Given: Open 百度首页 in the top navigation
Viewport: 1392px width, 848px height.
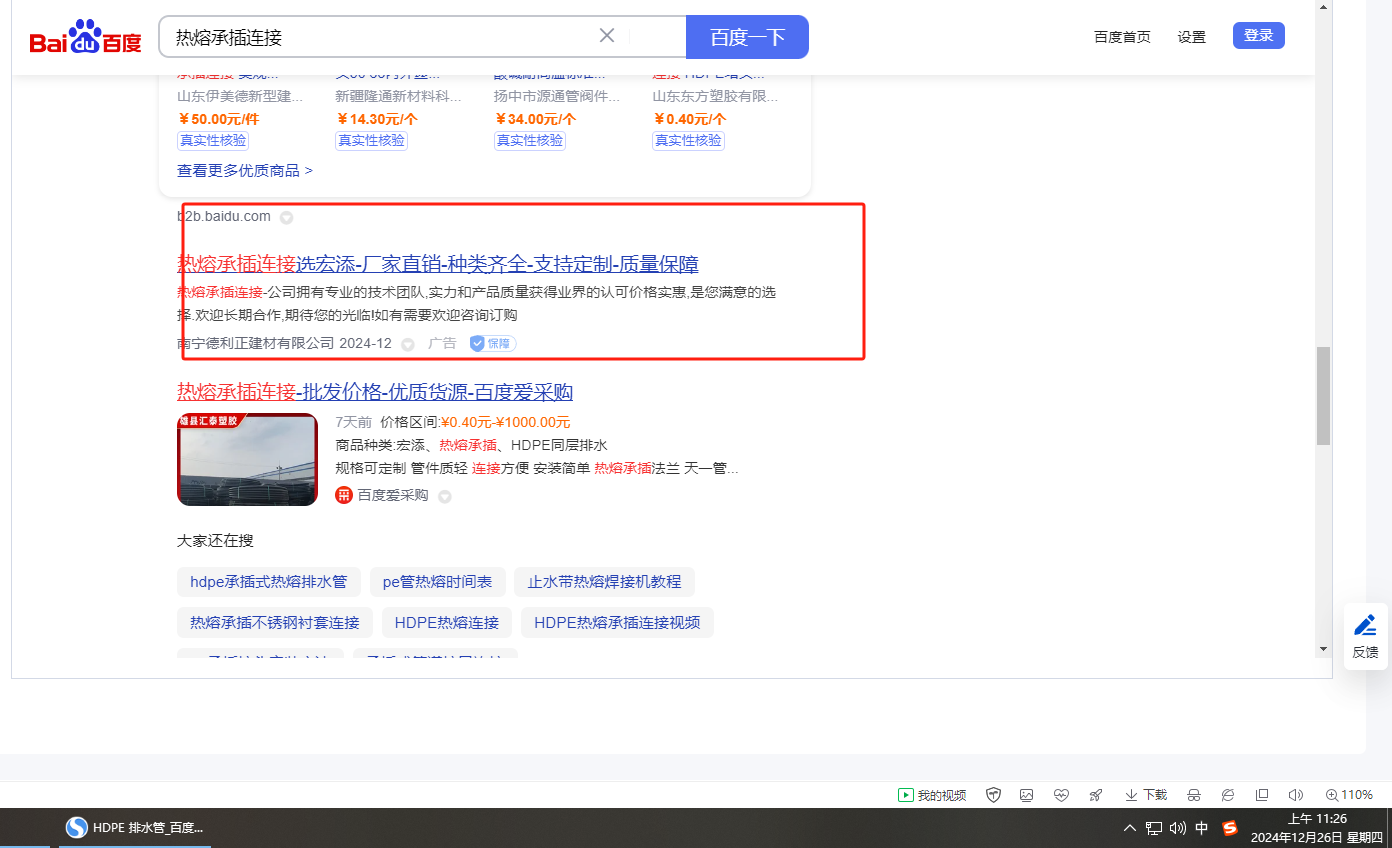Looking at the screenshot, I should point(1122,37).
